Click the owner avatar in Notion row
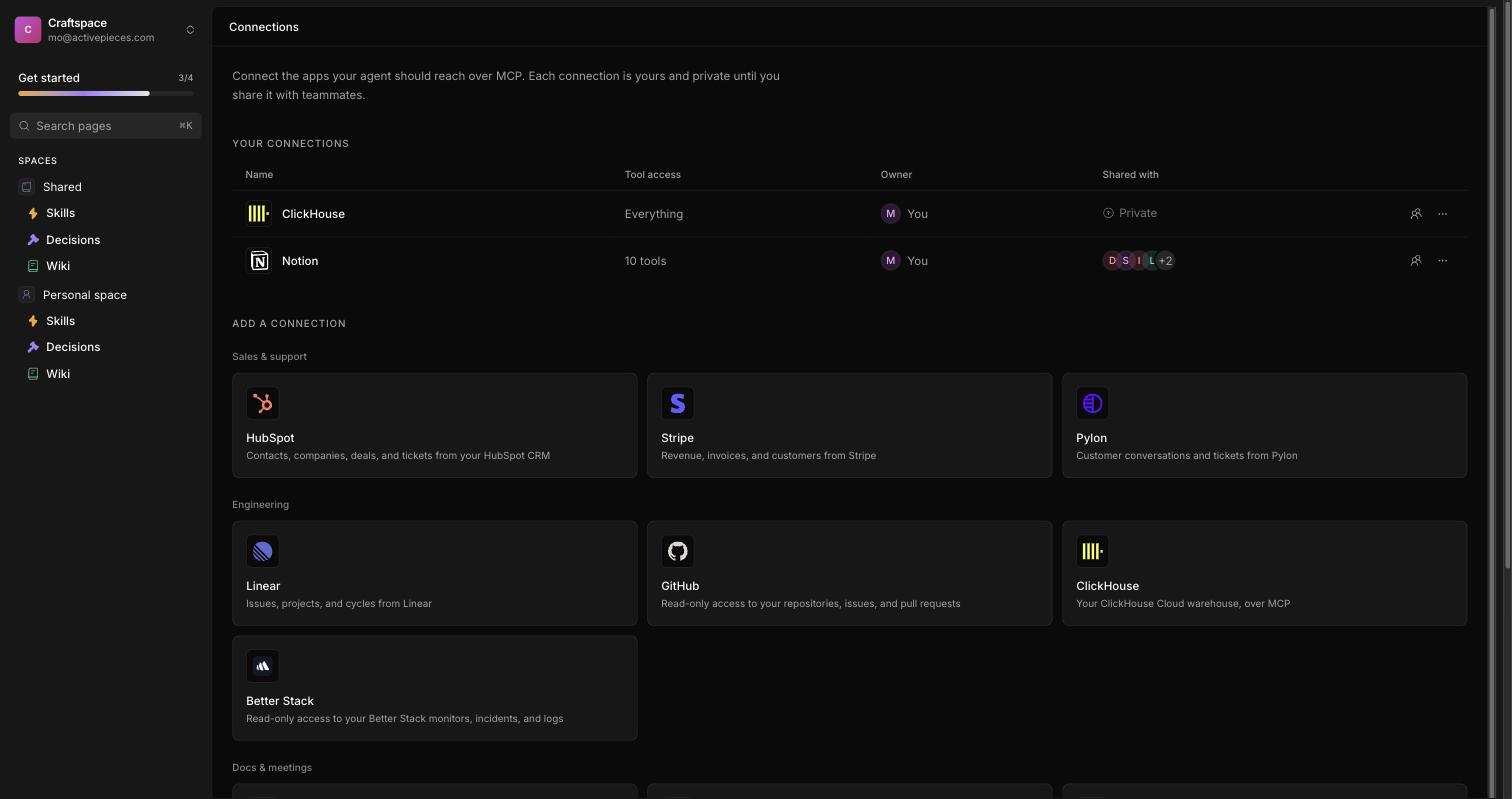This screenshot has width=1512, height=799. coord(890,261)
